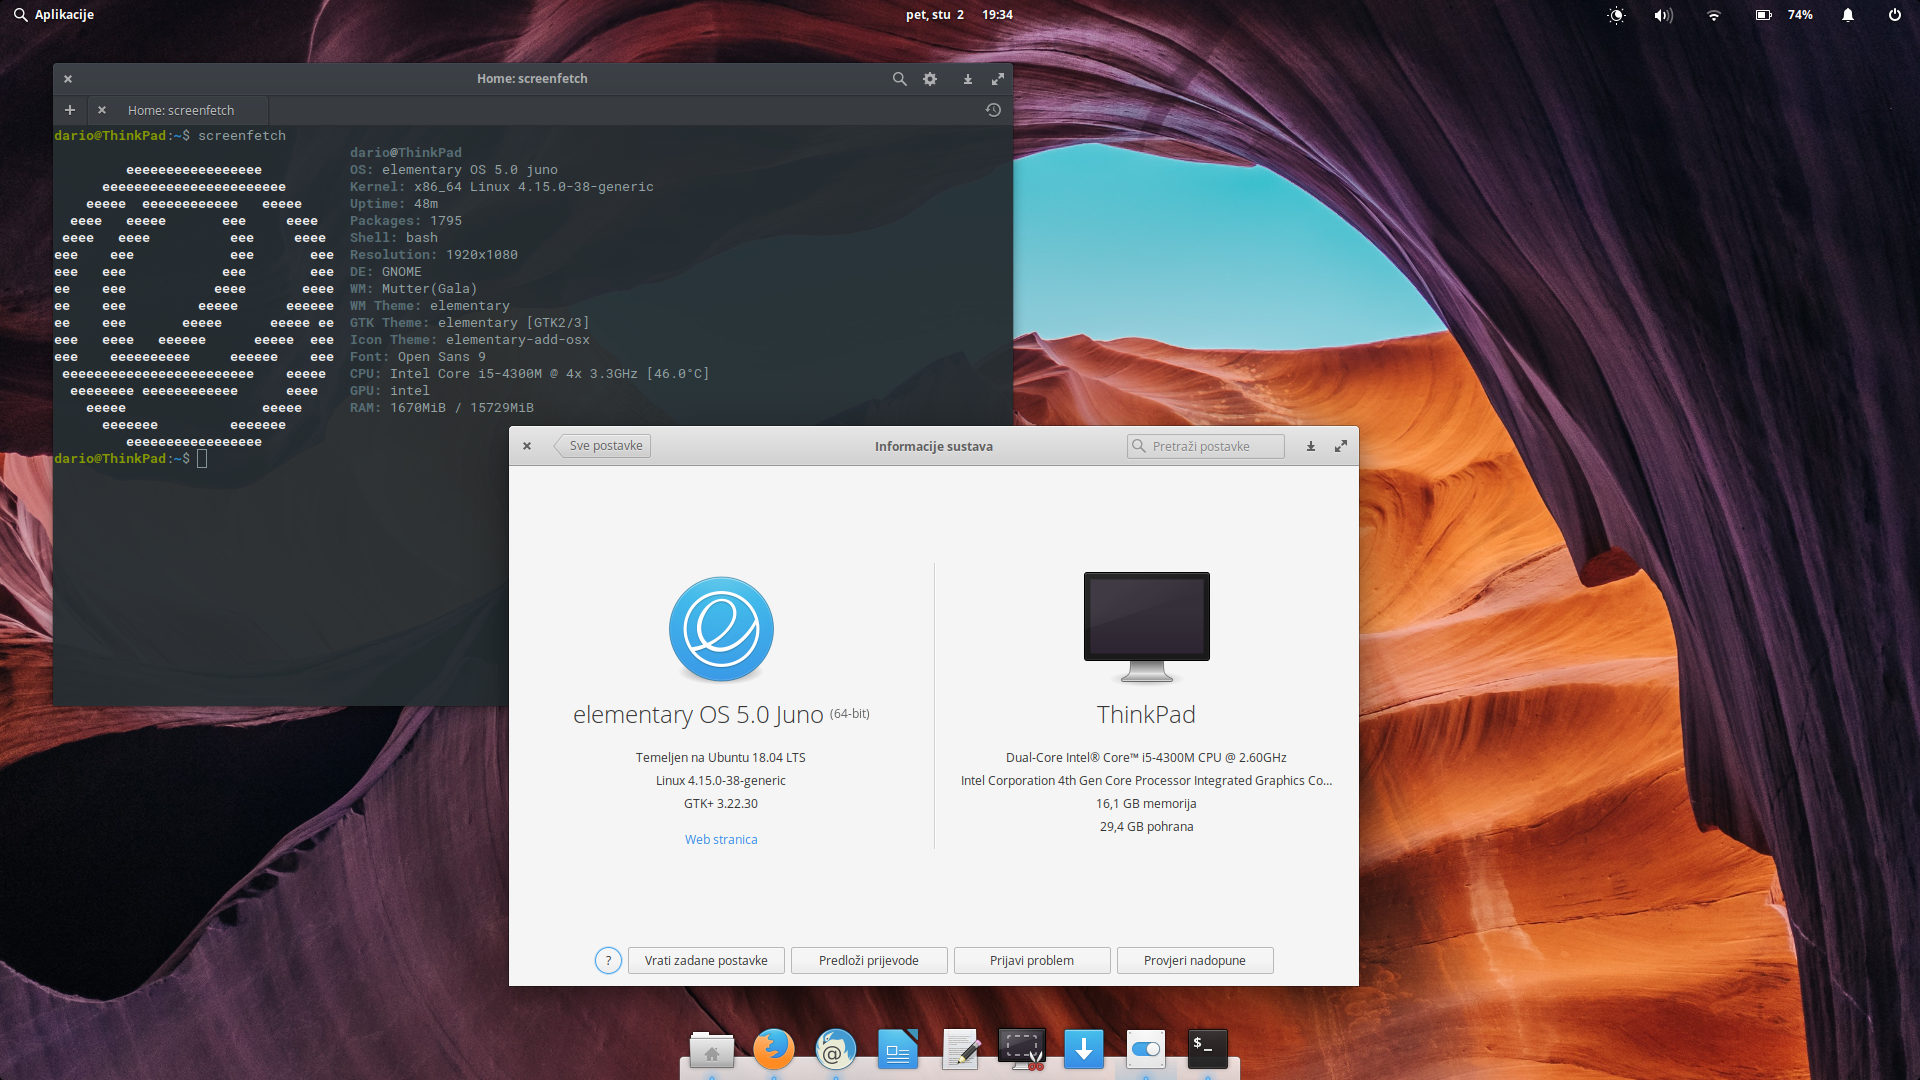Screen dimensions: 1920x1080
Task: Click the Temeljen na Ubuntu 18.04 LTS text
Action: point(721,758)
